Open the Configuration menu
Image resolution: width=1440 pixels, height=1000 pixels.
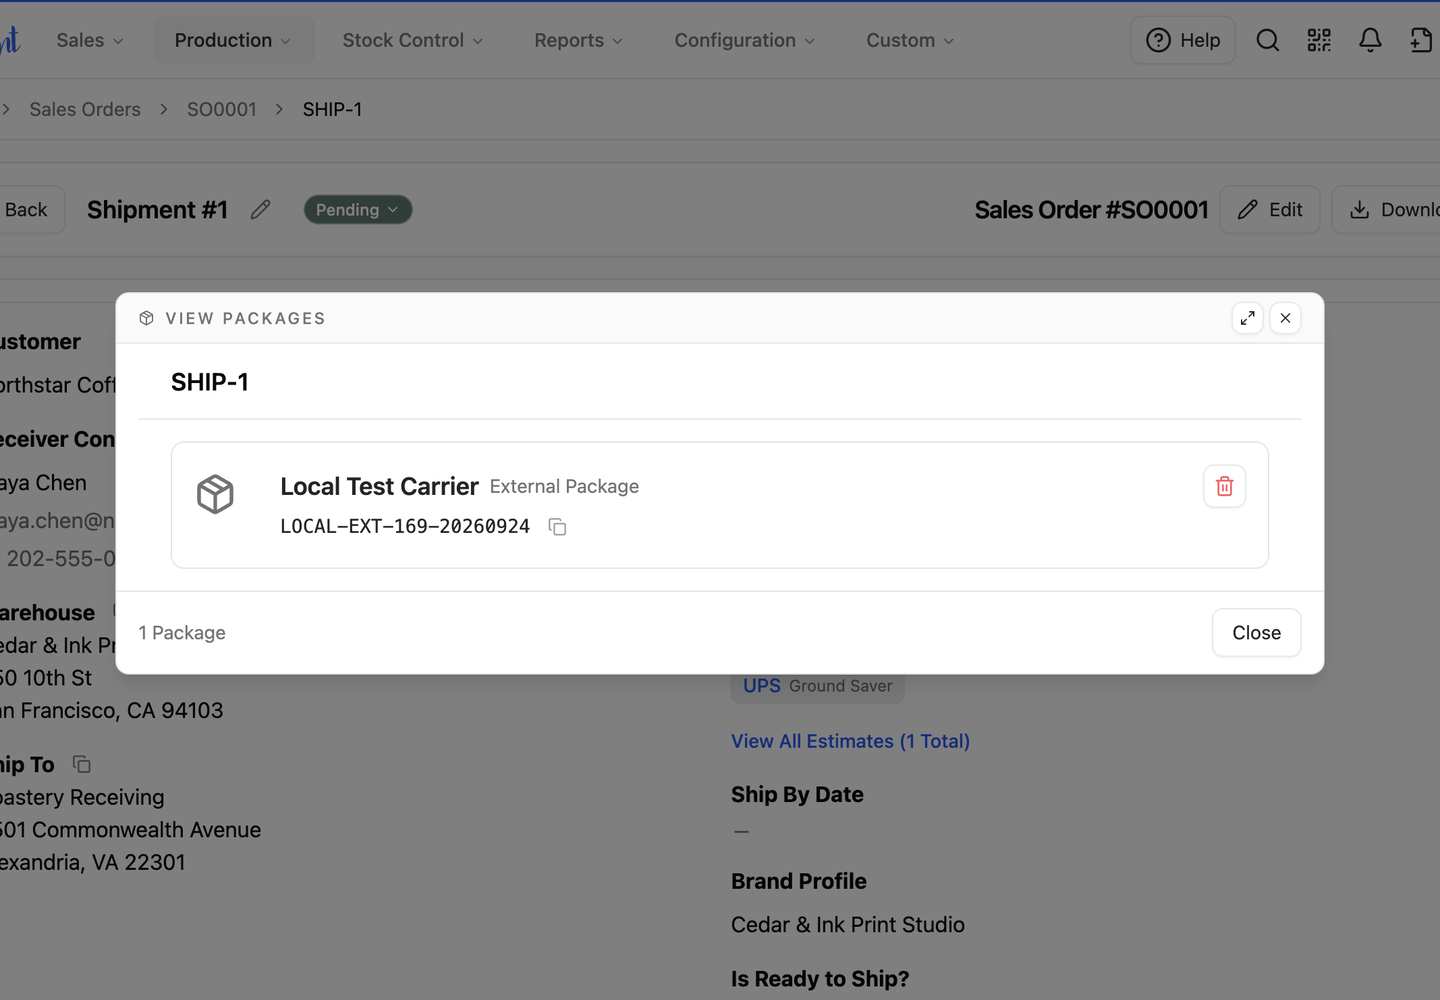tap(745, 40)
